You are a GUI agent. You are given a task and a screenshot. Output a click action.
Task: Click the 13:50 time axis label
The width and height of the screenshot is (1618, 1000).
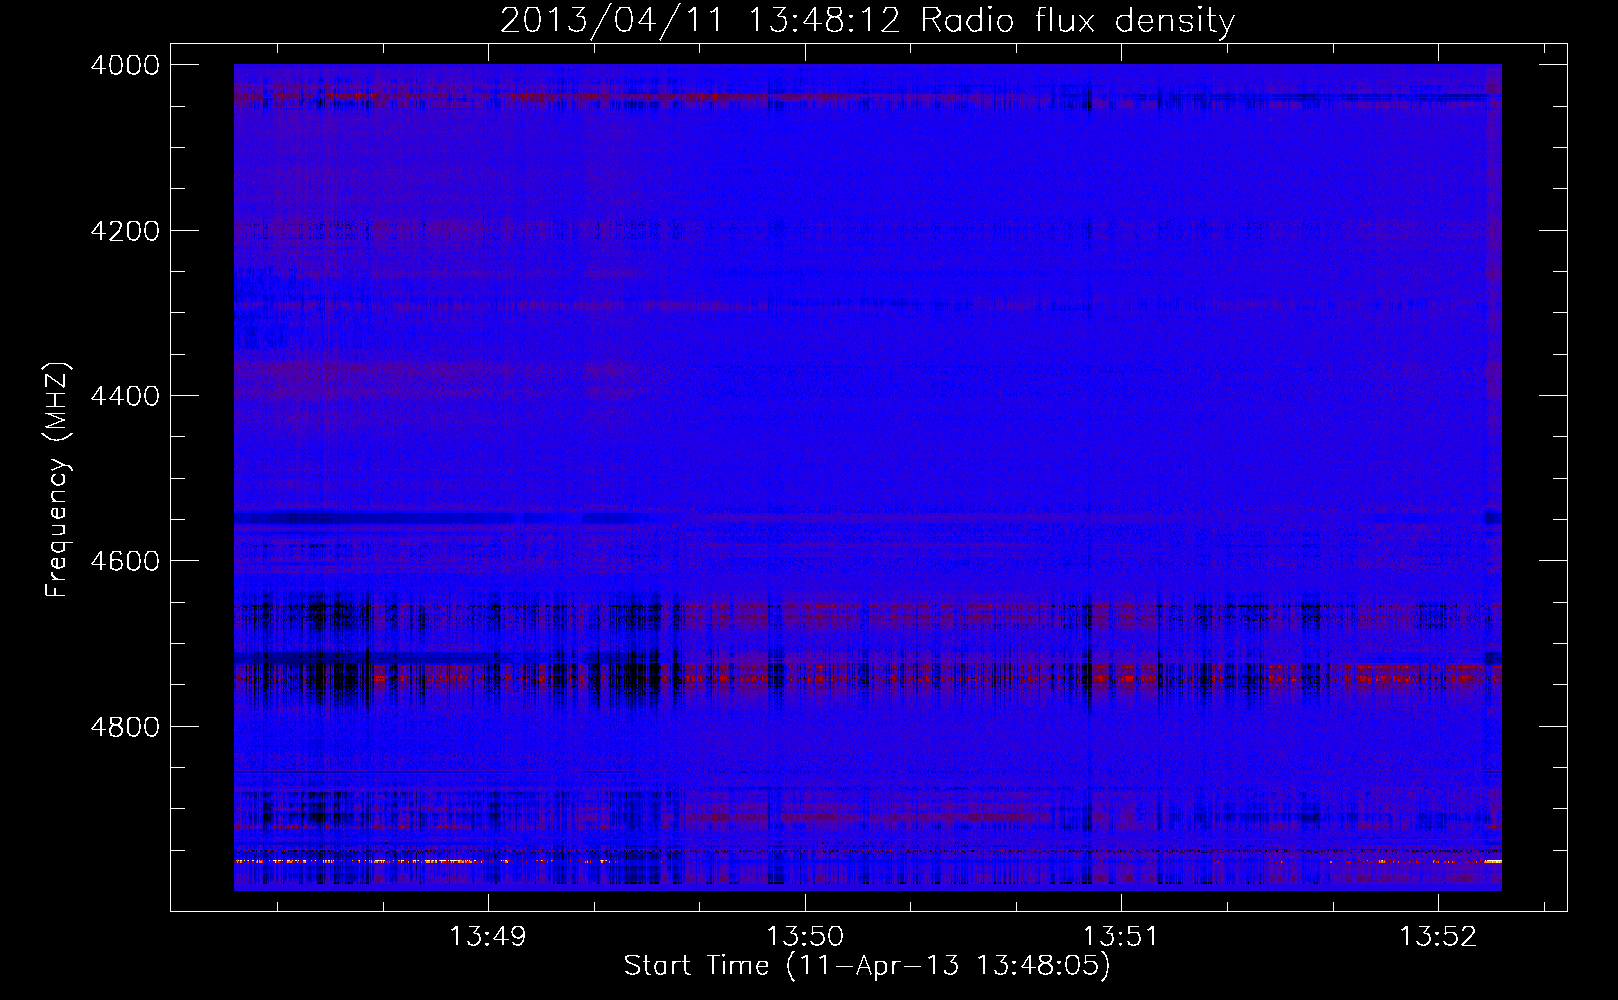805,937
